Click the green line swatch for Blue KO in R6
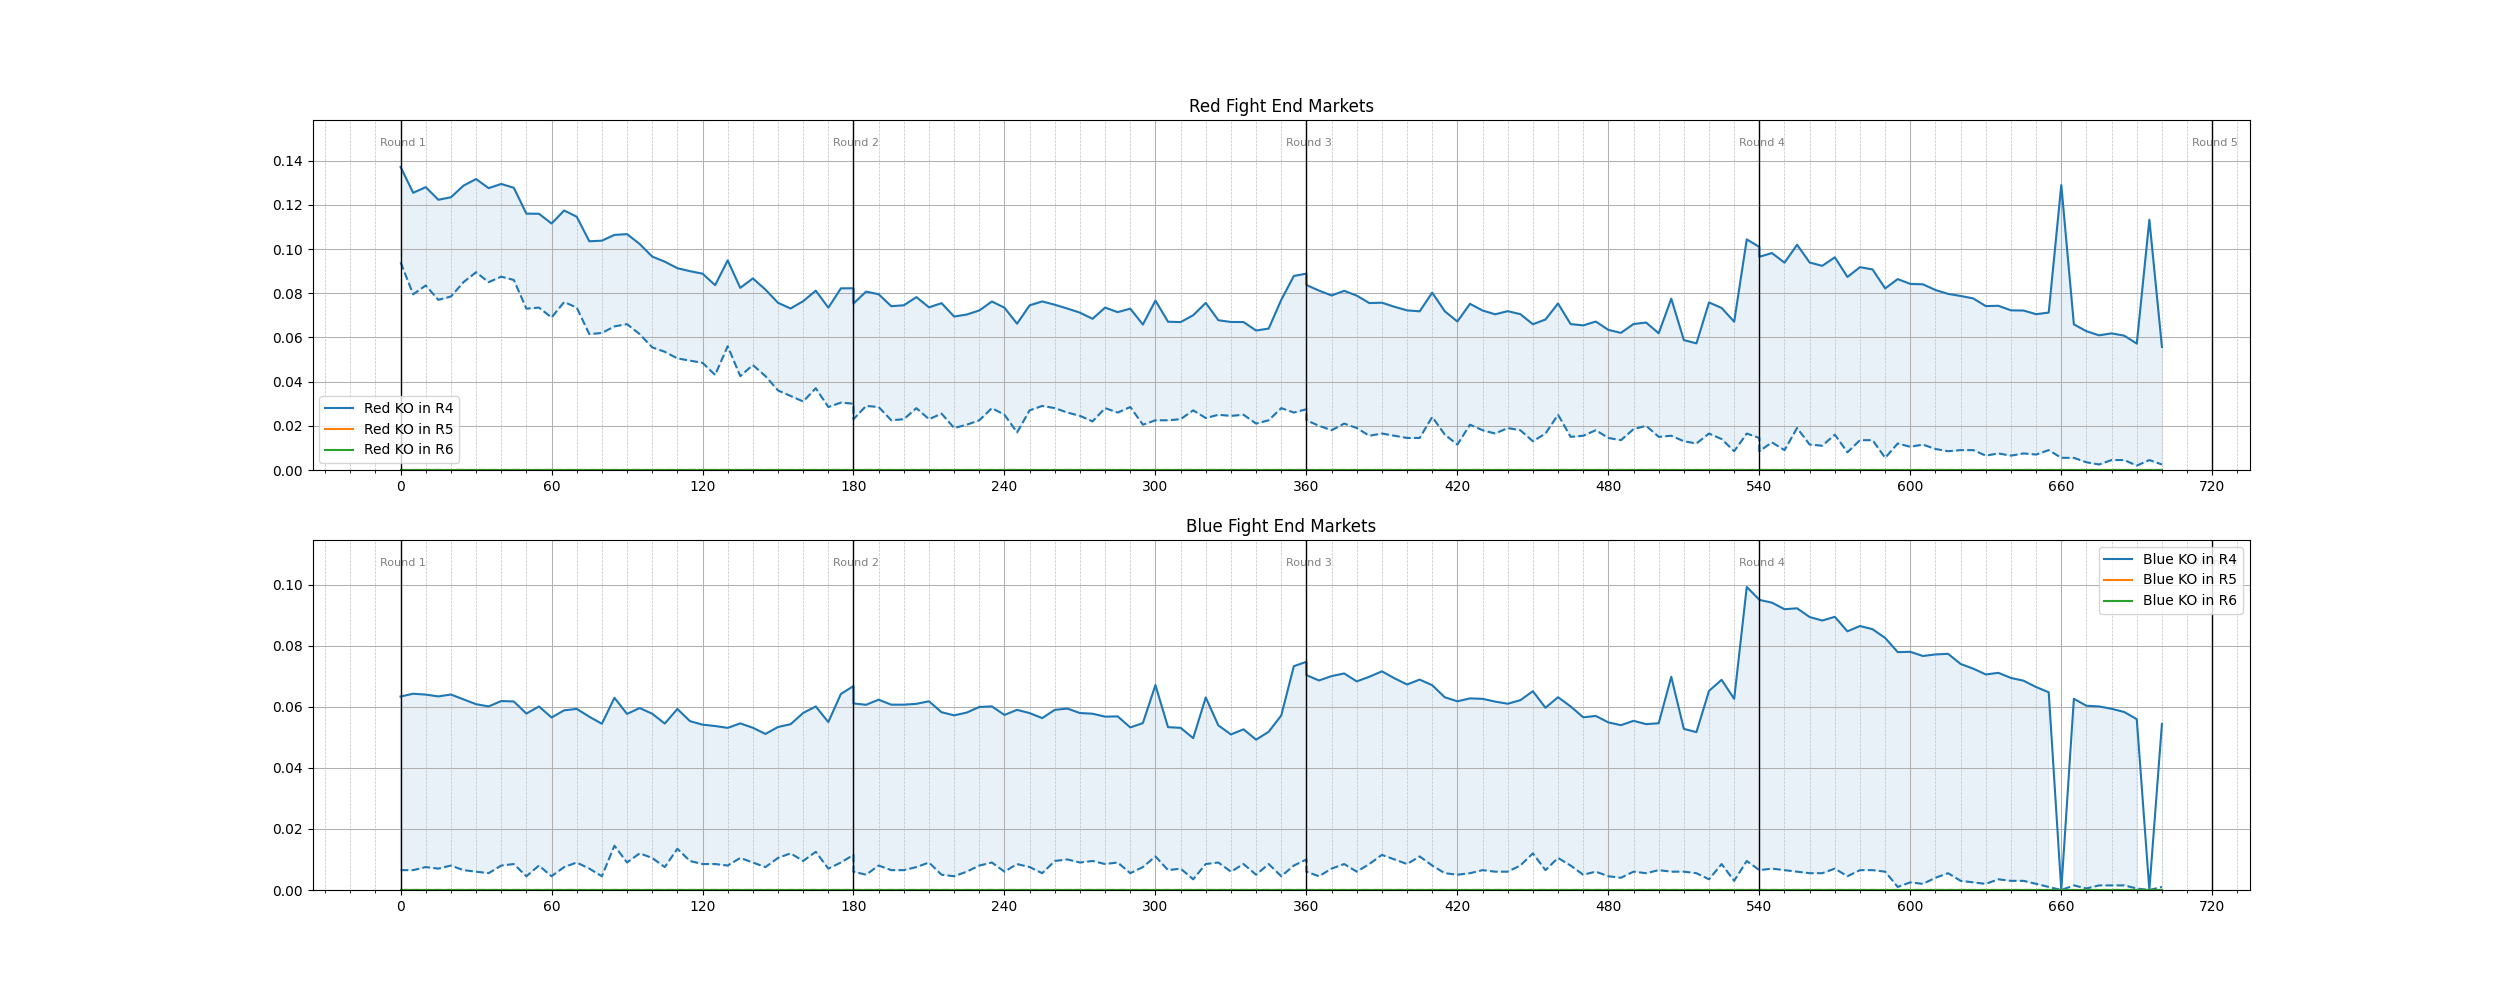This screenshot has height=1000, width=2500. (2118, 600)
